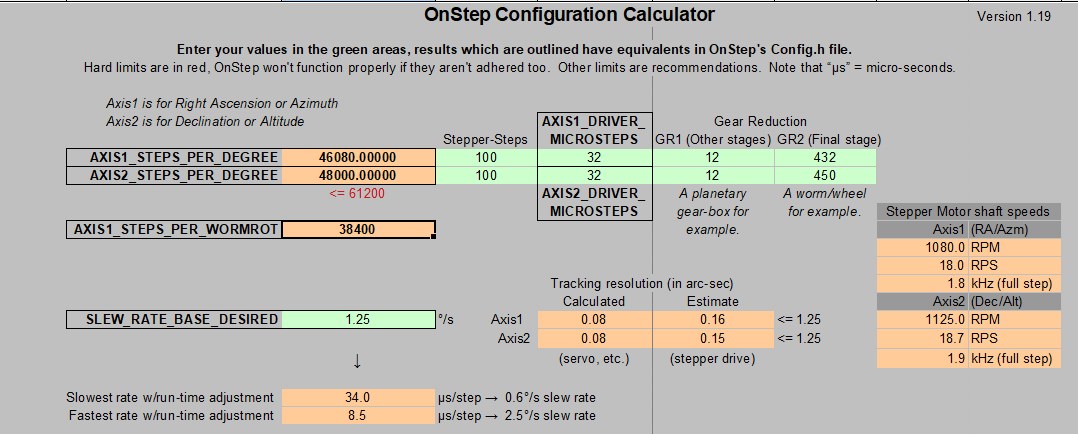
Task: Click the "2.5°/s slew rate" text
Action: click(x=551, y=415)
